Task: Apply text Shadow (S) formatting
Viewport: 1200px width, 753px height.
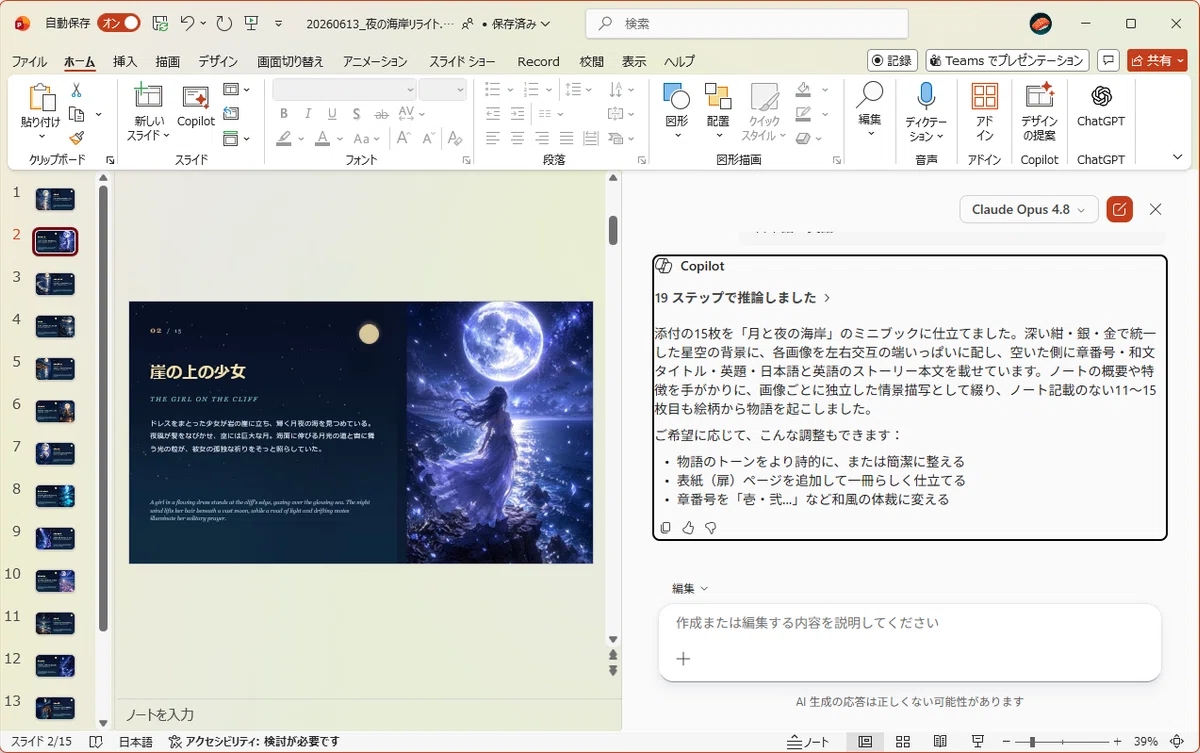Action: coord(355,114)
